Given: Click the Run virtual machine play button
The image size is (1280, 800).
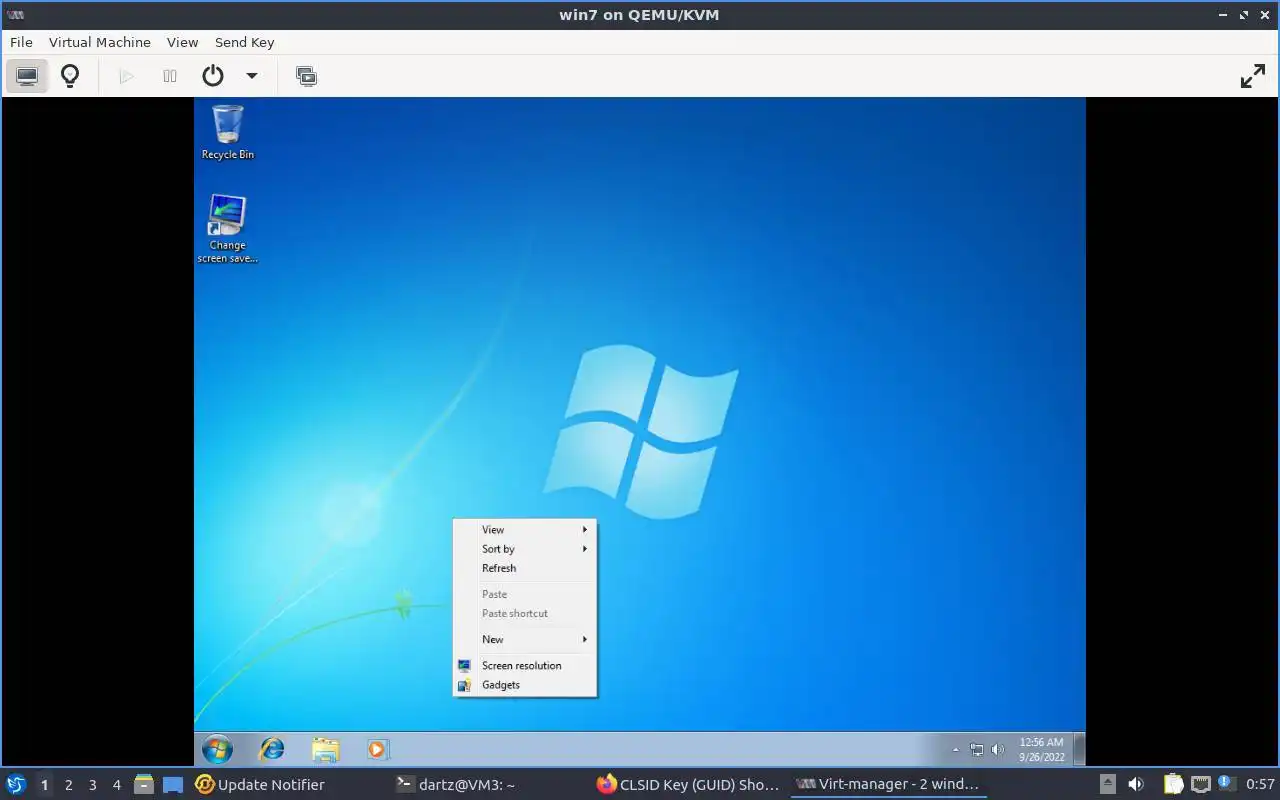Looking at the screenshot, I should point(126,76).
